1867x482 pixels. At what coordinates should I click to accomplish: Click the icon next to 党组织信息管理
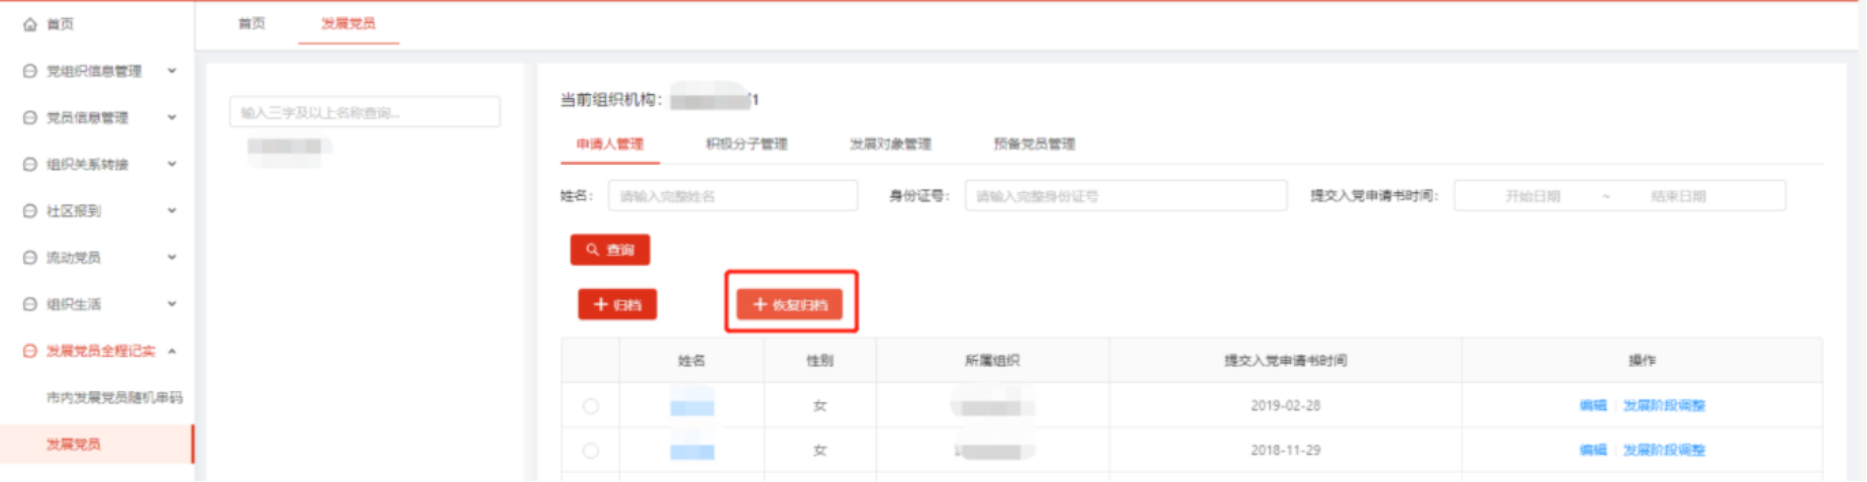coord(30,71)
